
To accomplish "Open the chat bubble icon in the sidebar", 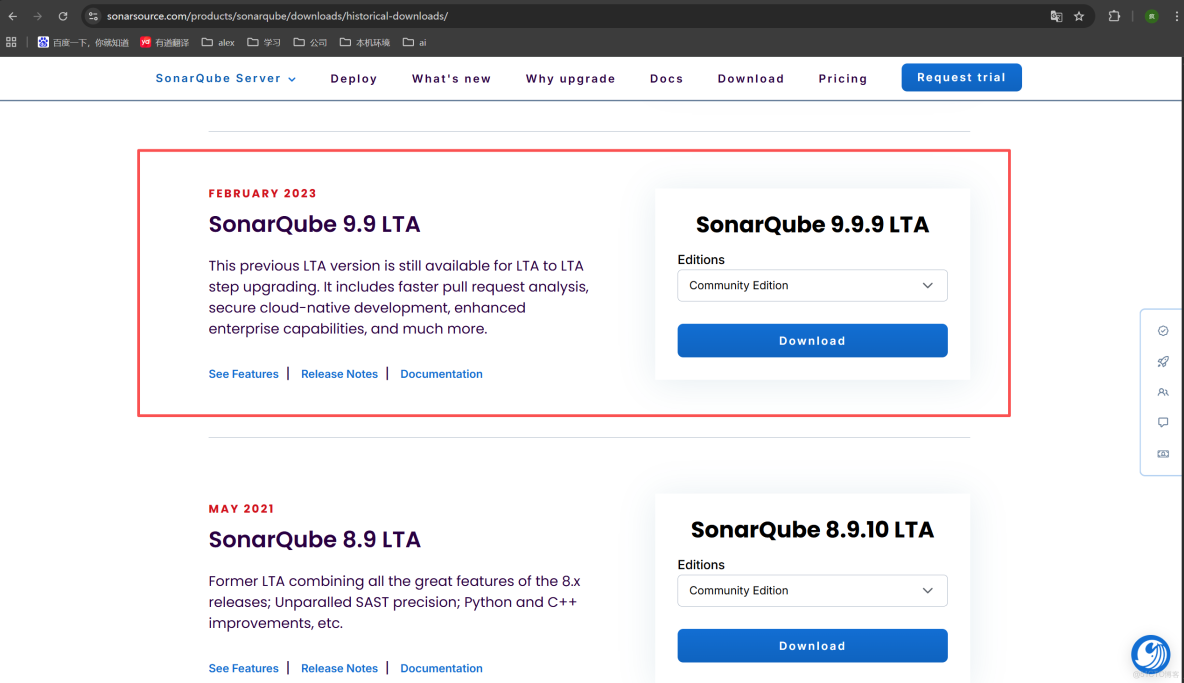I will (1162, 422).
